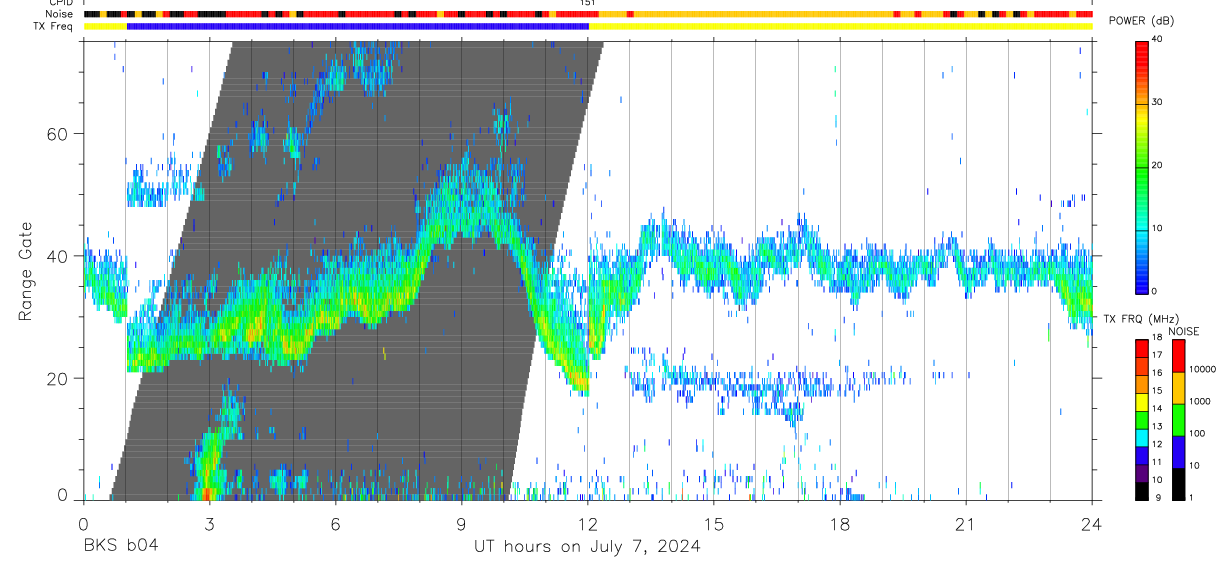1228x567 pixels.
Task: Click the '24' hour tick on time axis
Action: click(x=1091, y=524)
